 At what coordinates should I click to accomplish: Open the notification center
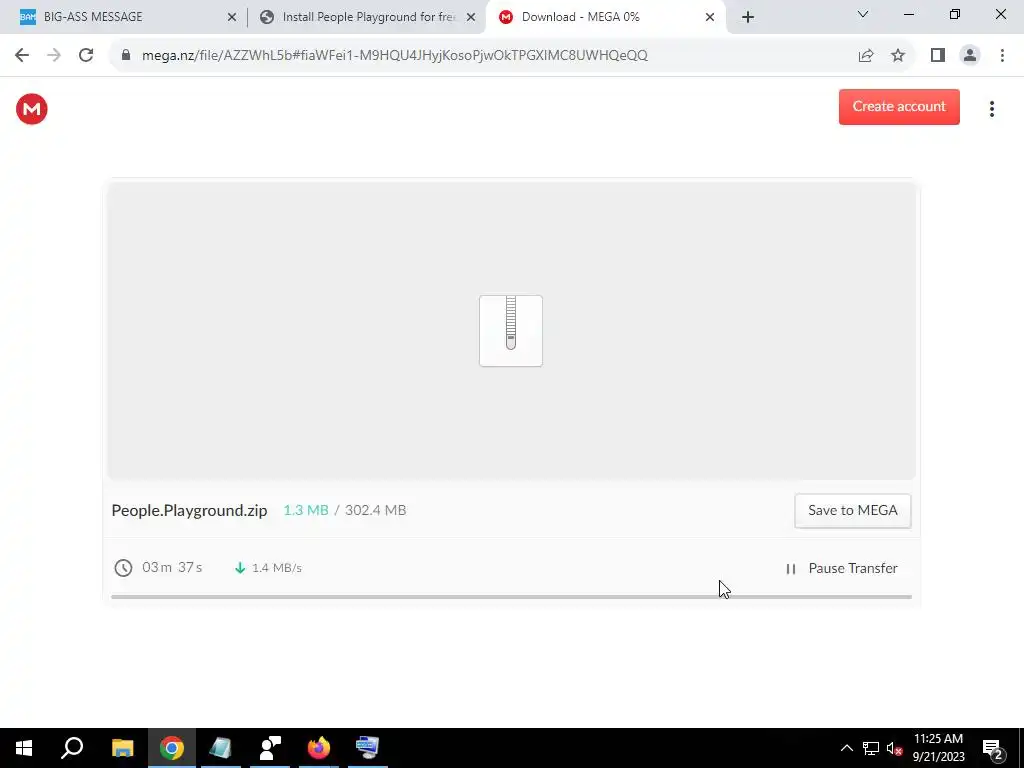pos(993,749)
